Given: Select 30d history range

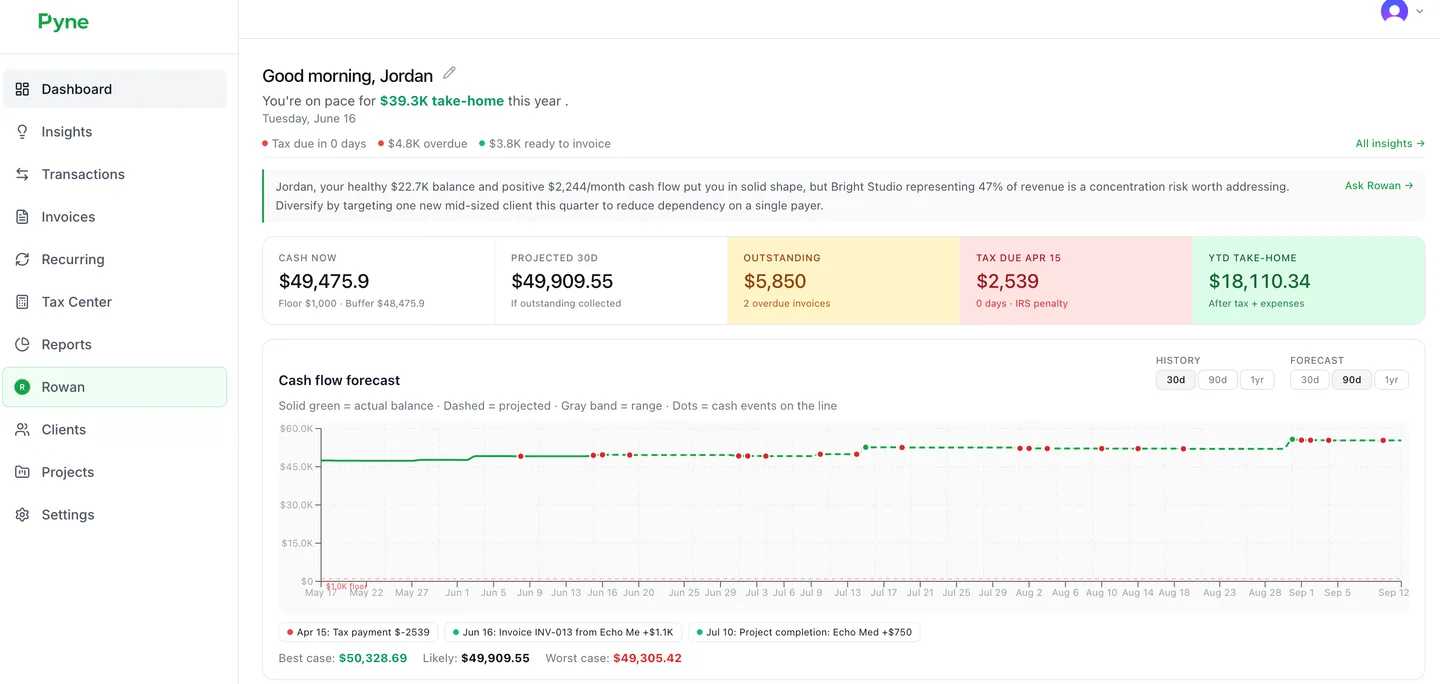Looking at the screenshot, I should click(x=1175, y=380).
